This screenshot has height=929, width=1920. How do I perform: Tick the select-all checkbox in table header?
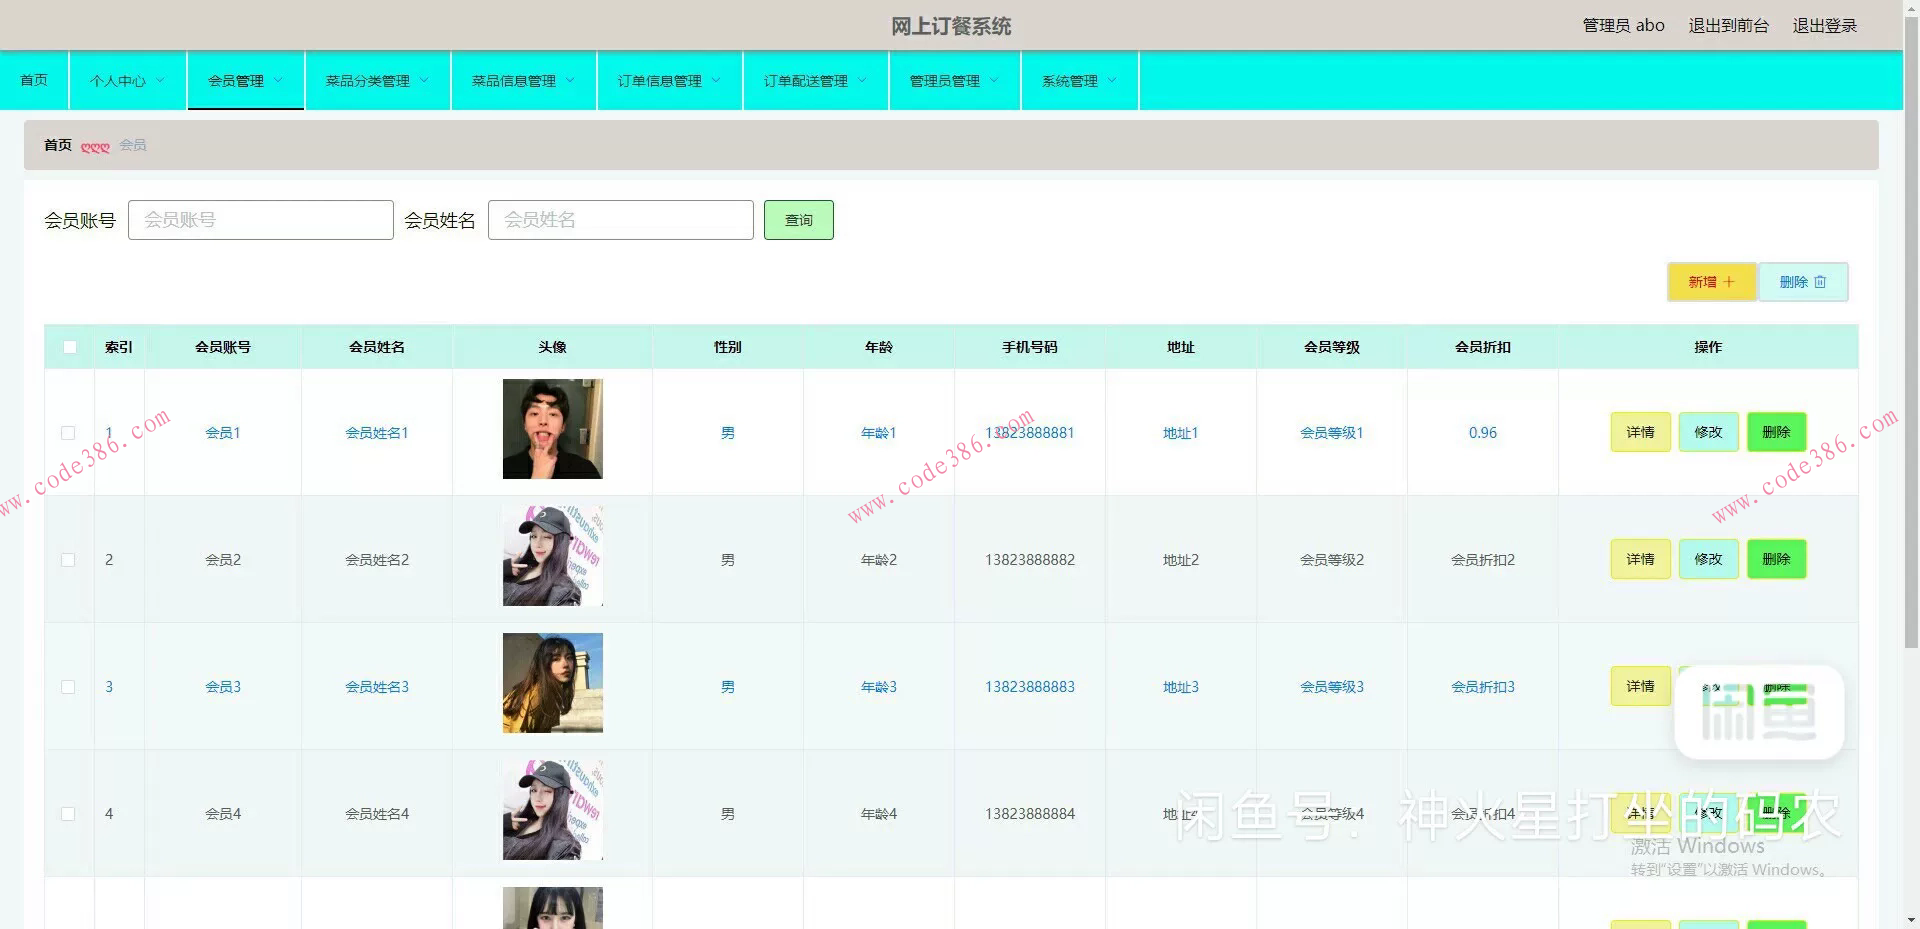[70, 347]
